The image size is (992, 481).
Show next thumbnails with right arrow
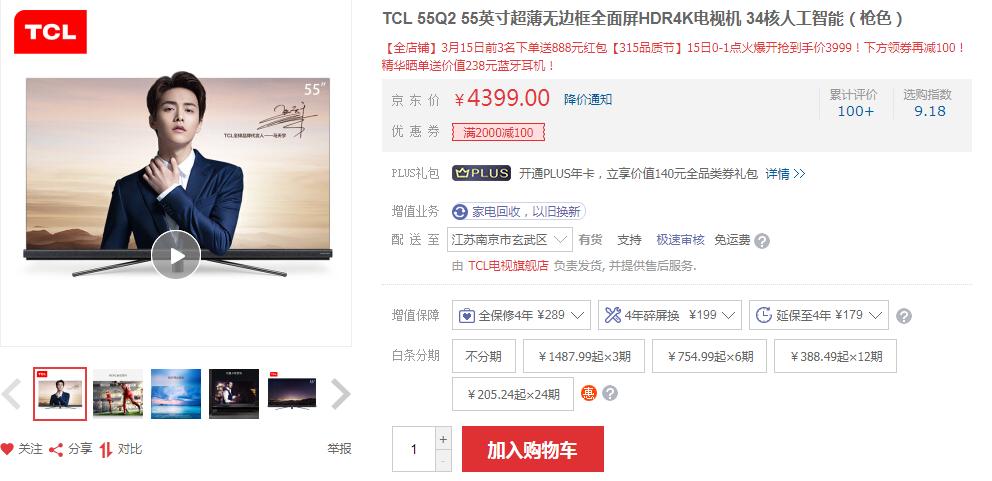340,394
